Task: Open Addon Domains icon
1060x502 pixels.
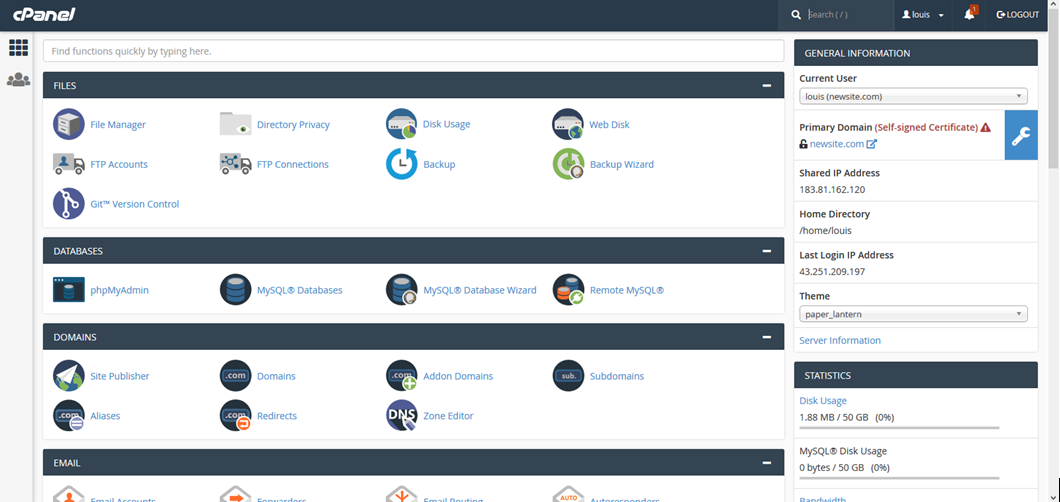Action: tap(402, 376)
